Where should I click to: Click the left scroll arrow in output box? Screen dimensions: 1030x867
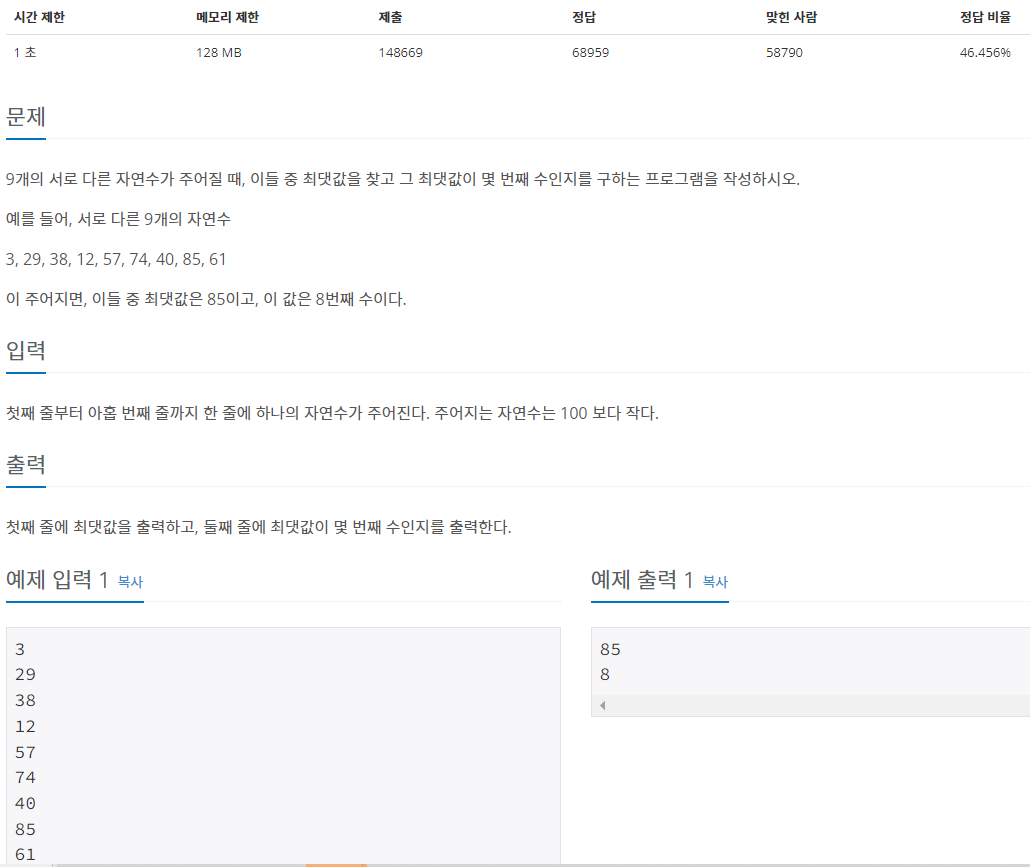(x=602, y=705)
